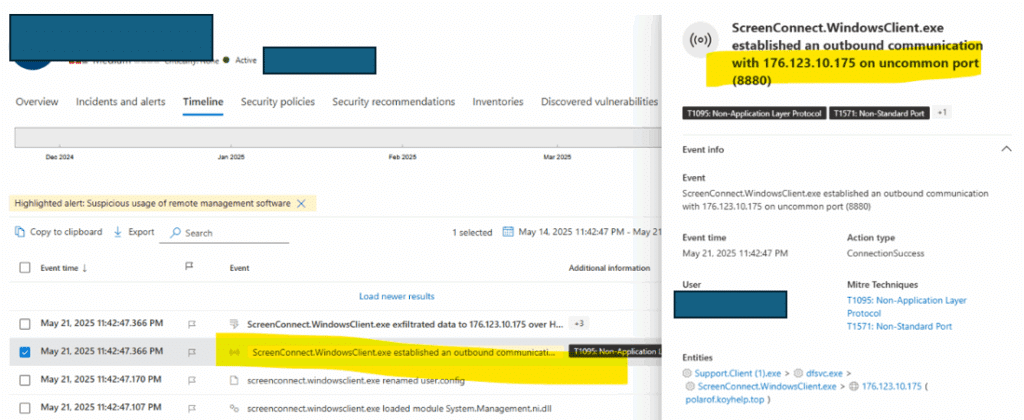Check the renamed user.config event checkbox
The width and height of the screenshot is (1024, 420).
(25, 380)
